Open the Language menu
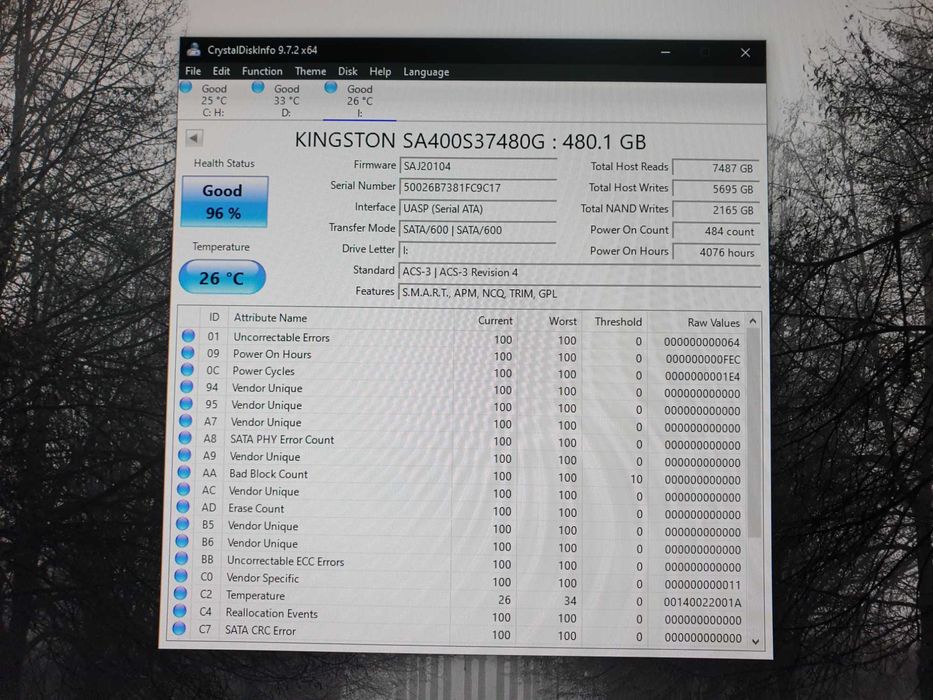933x700 pixels. 426,72
